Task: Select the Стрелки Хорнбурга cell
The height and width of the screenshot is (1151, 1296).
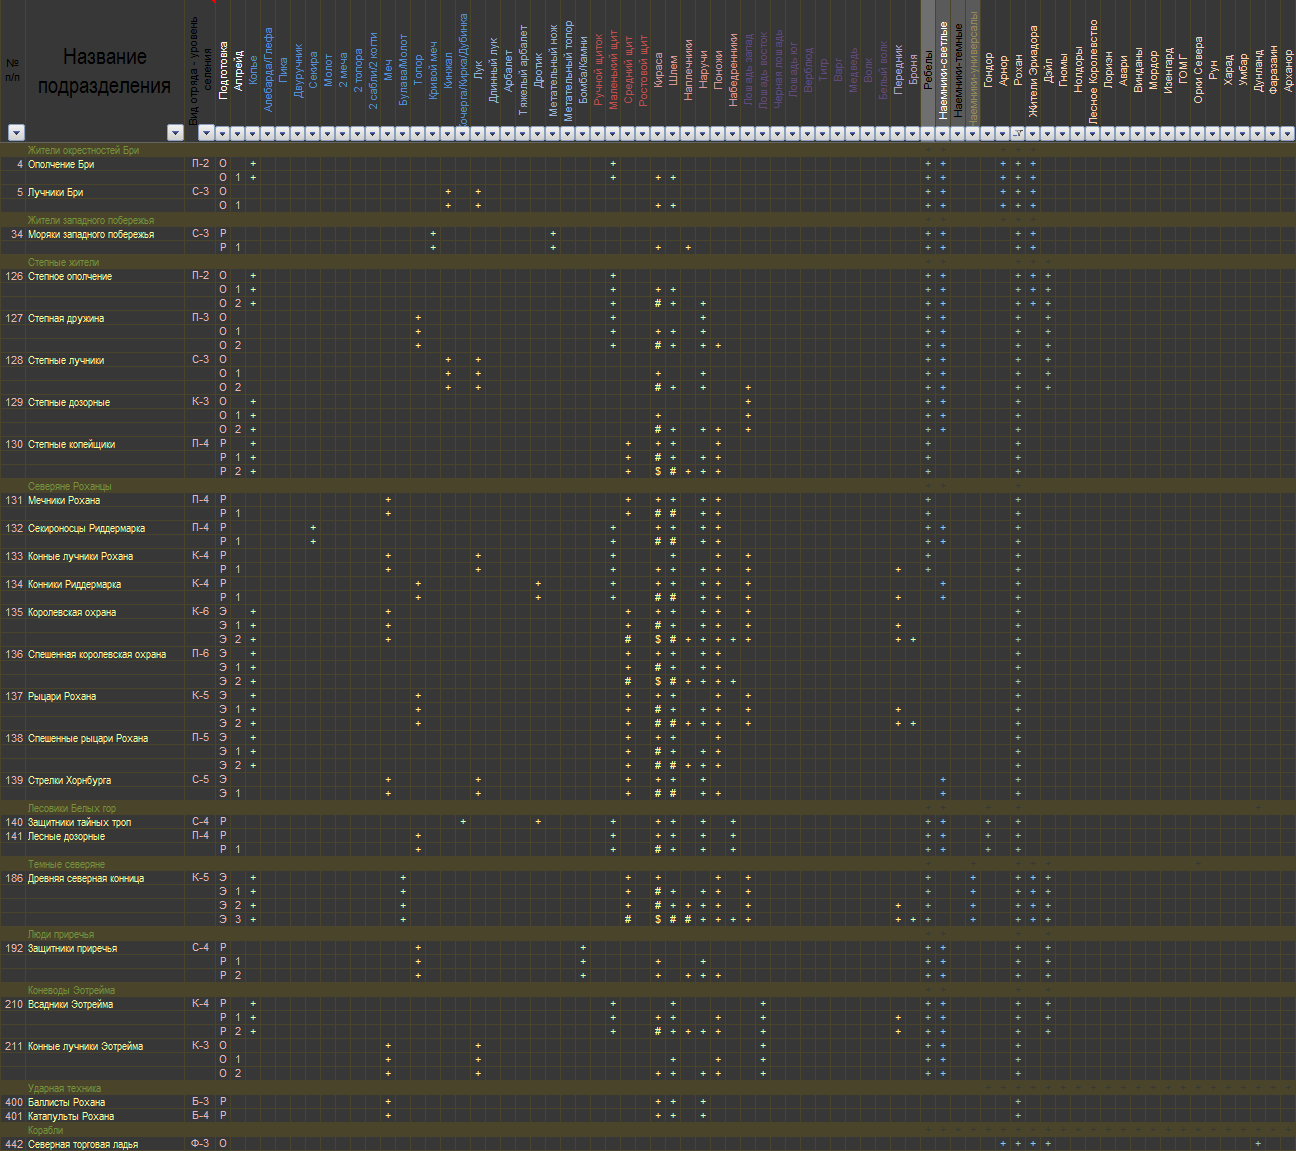Action: pos(104,780)
